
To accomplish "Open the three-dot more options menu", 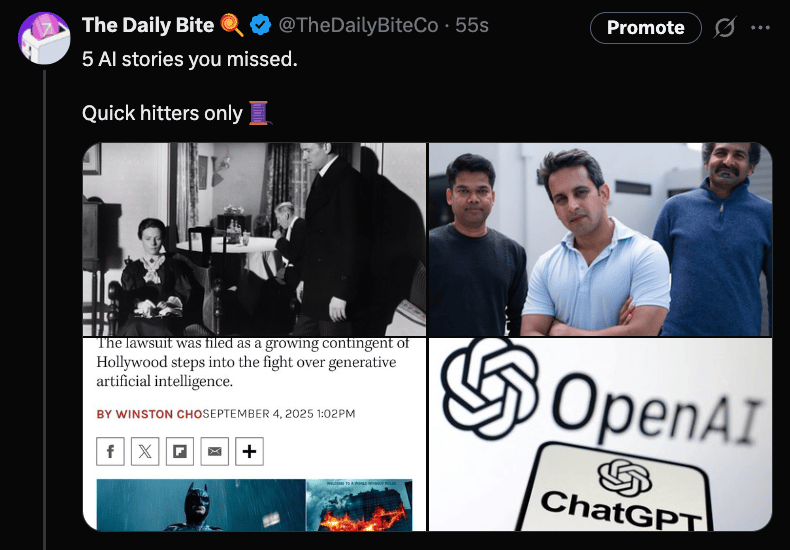I will click(x=760, y=27).
